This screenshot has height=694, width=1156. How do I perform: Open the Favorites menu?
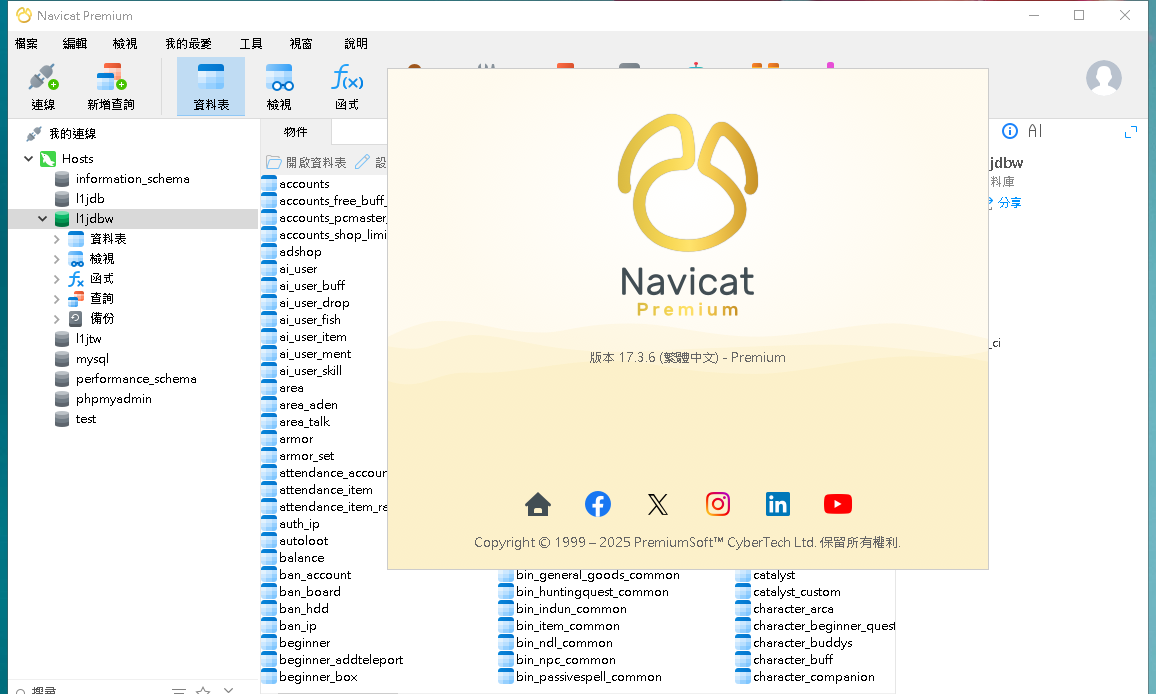(x=188, y=44)
